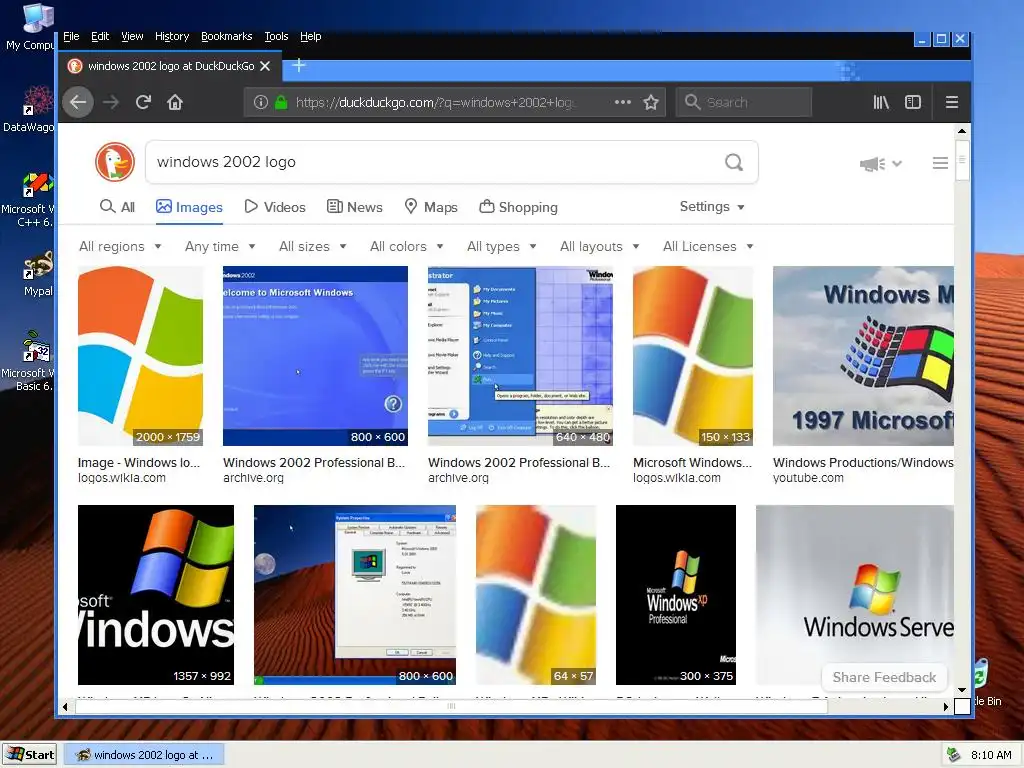
Task: Click the vertical scrollbar down arrow
Action: click(x=962, y=690)
